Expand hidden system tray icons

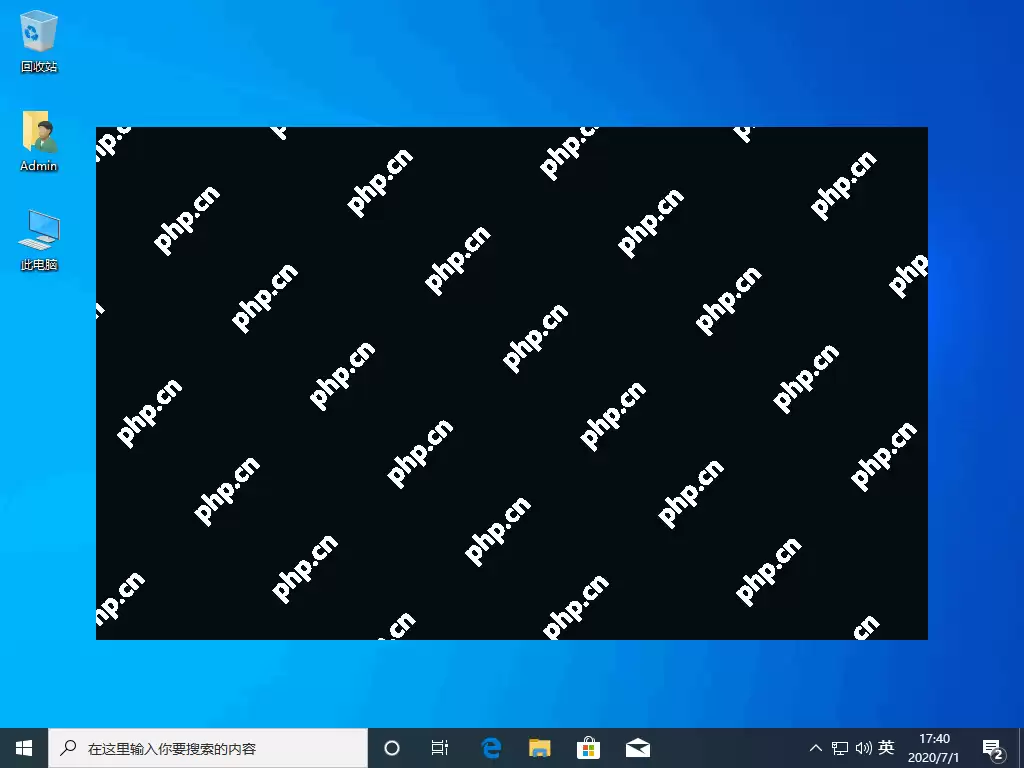tap(816, 747)
